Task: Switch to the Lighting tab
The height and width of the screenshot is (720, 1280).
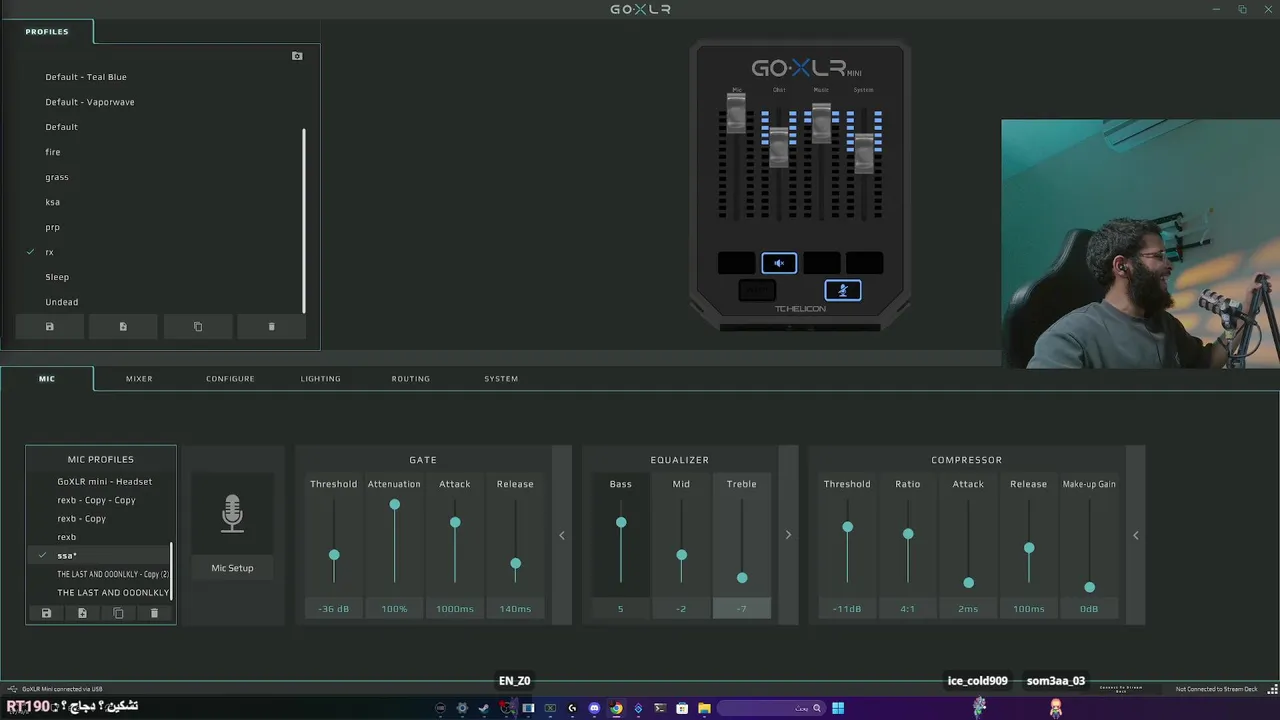Action: click(321, 379)
